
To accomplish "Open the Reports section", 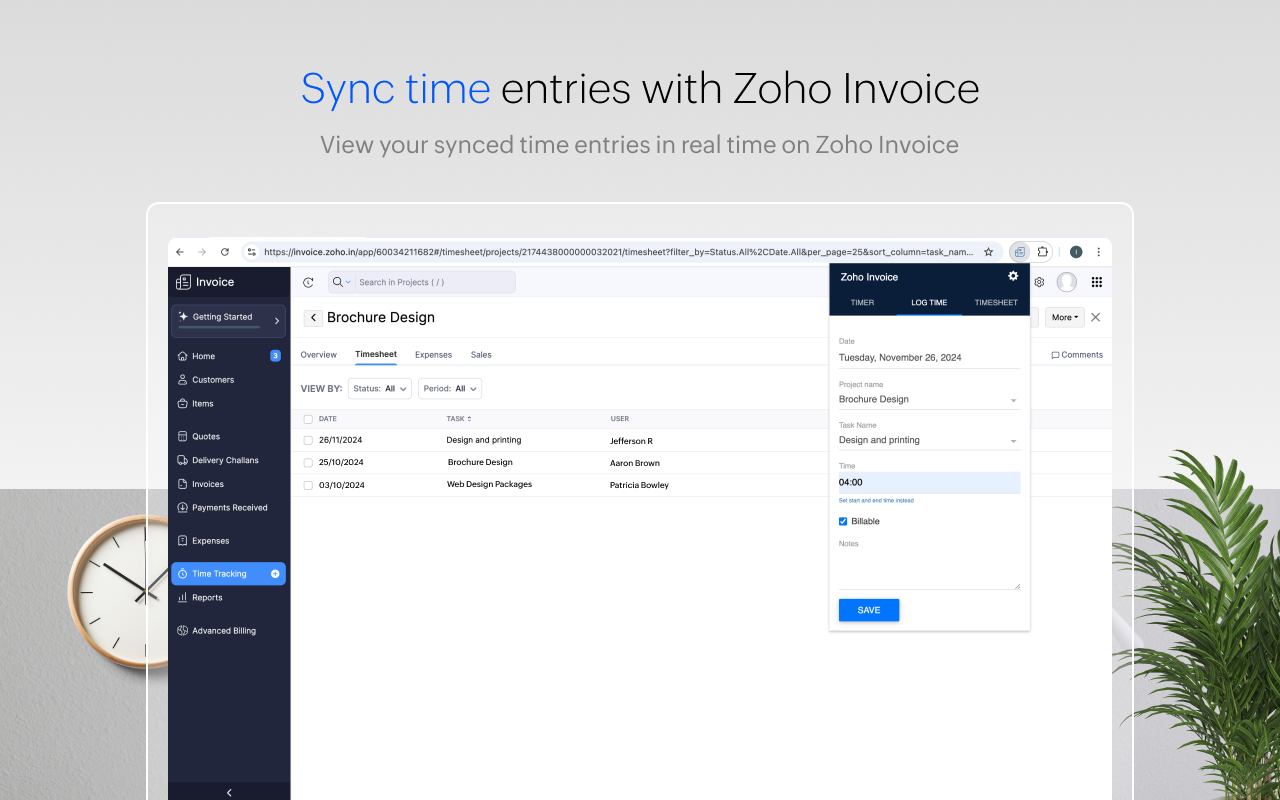I will point(207,597).
